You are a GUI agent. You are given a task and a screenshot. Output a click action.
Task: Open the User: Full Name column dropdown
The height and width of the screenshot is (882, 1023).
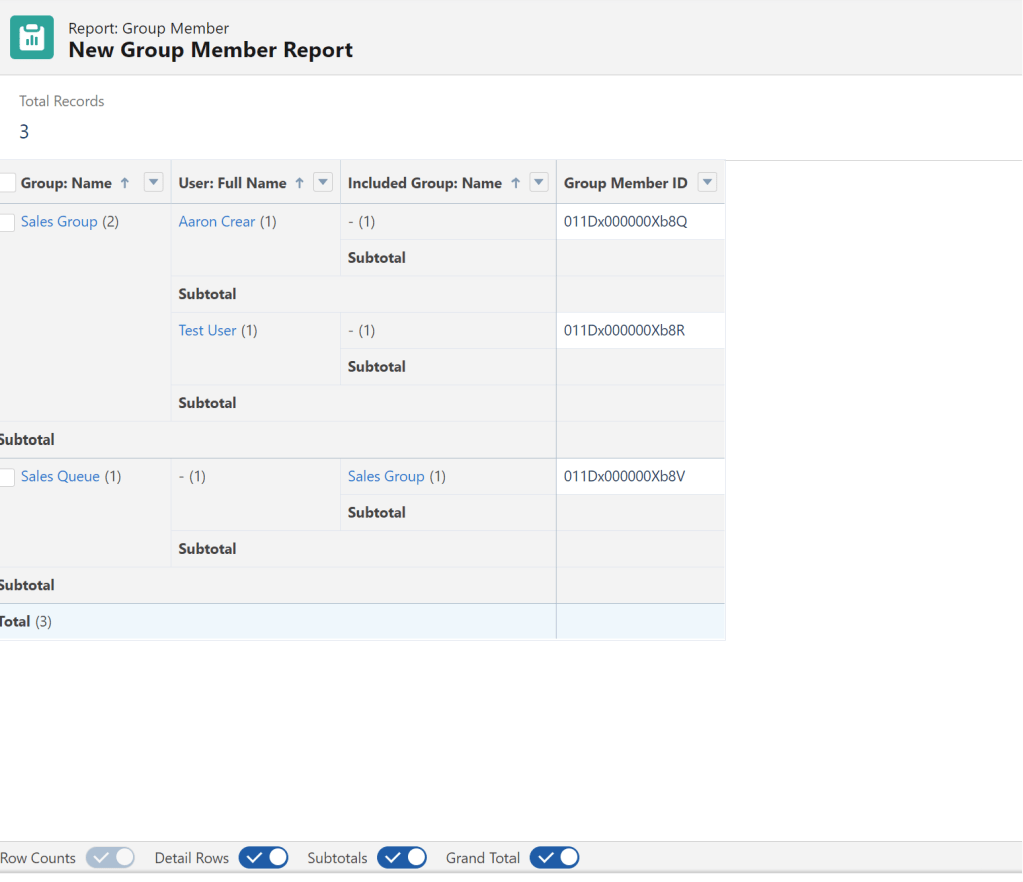[323, 182]
